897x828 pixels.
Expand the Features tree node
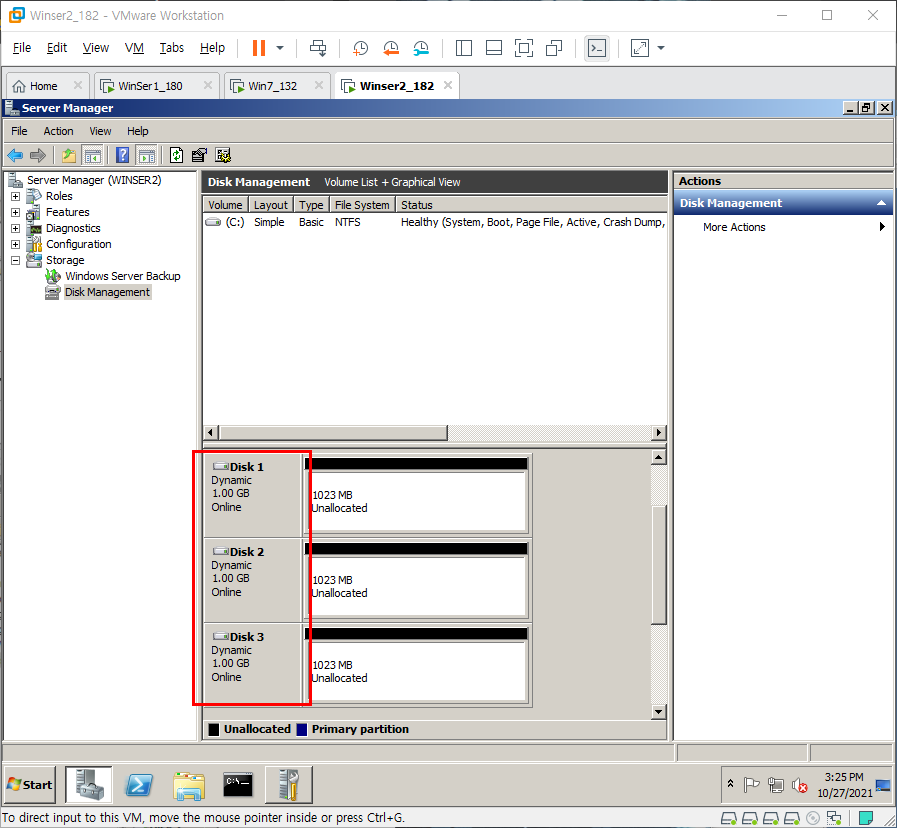(15, 212)
